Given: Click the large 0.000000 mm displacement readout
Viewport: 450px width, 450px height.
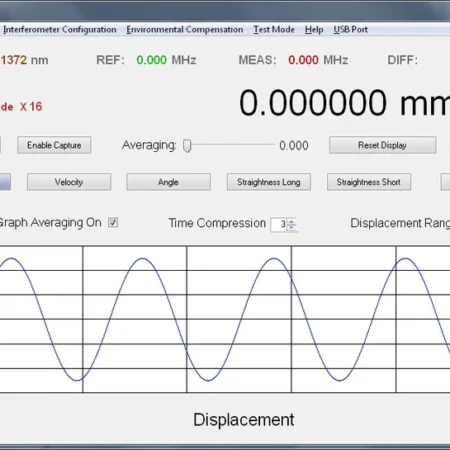Looking at the screenshot, I should (344, 103).
